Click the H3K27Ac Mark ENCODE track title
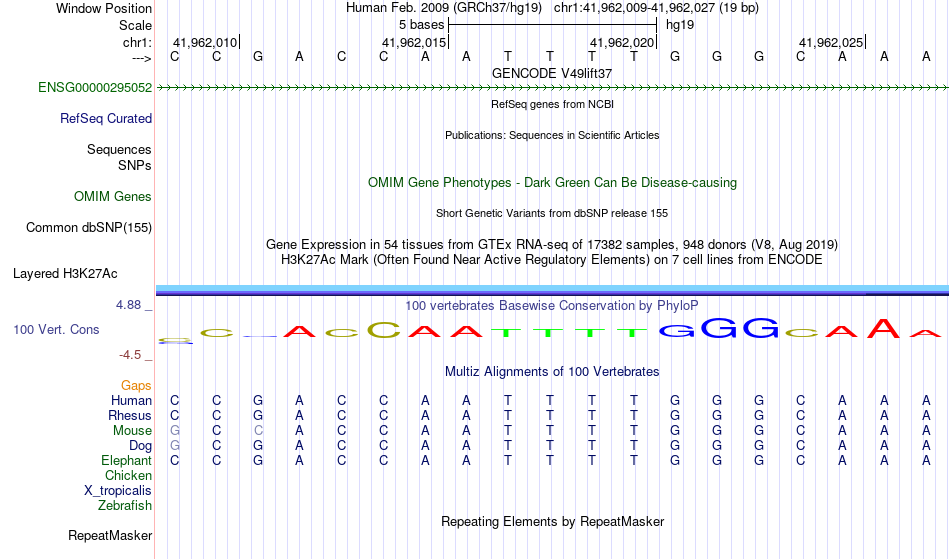 pos(552,260)
